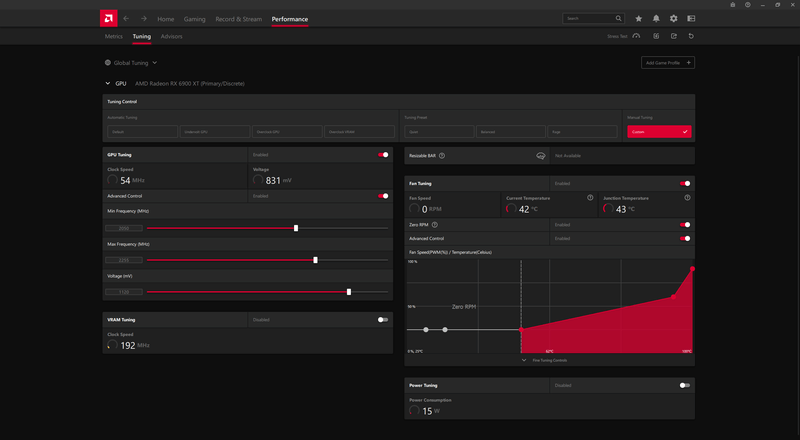Select Balanced tuning preset
The image size is (800, 440).
pos(511,132)
